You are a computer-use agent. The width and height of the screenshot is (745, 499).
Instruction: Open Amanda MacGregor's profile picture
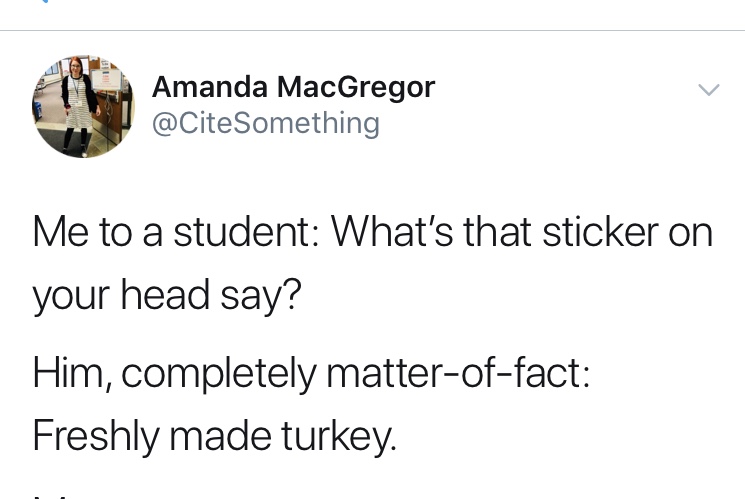point(83,105)
